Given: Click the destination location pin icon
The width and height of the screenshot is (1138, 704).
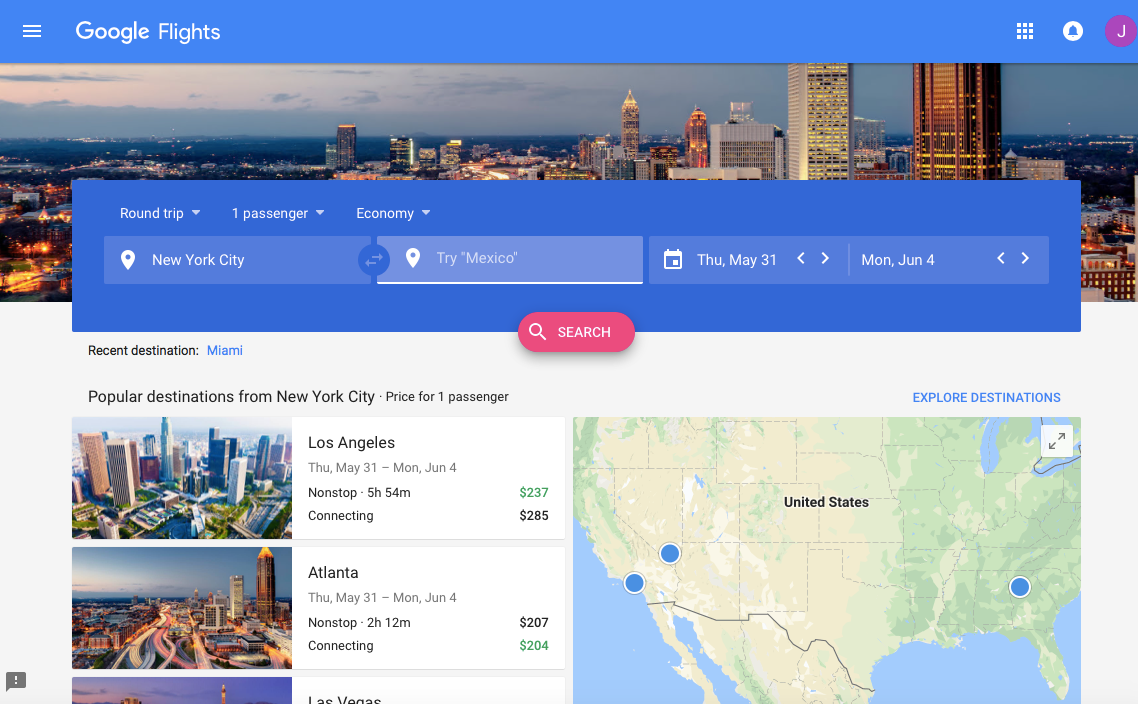Looking at the screenshot, I should [413, 258].
